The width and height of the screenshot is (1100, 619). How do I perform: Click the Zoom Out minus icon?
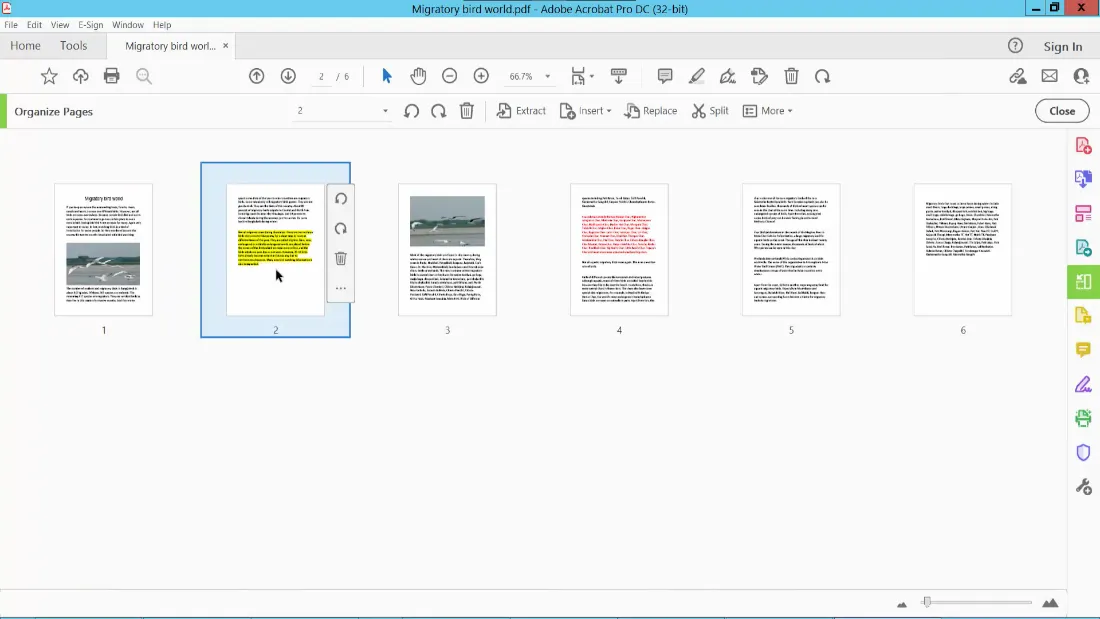pos(450,76)
